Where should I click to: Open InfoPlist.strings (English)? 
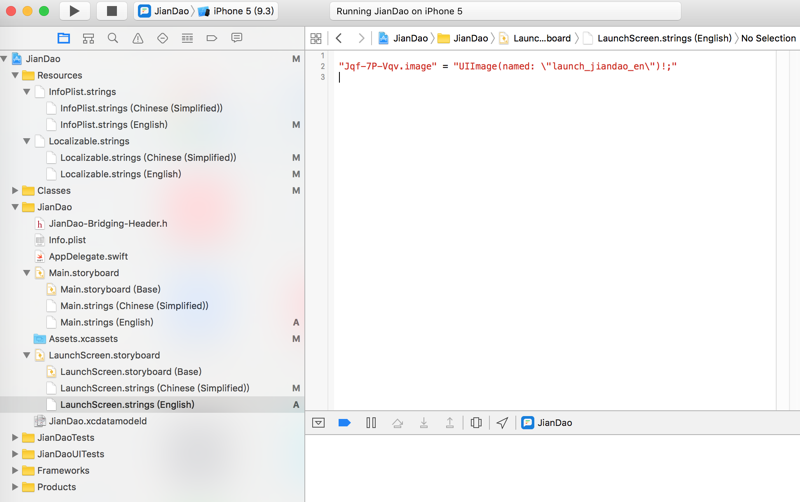point(114,124)
